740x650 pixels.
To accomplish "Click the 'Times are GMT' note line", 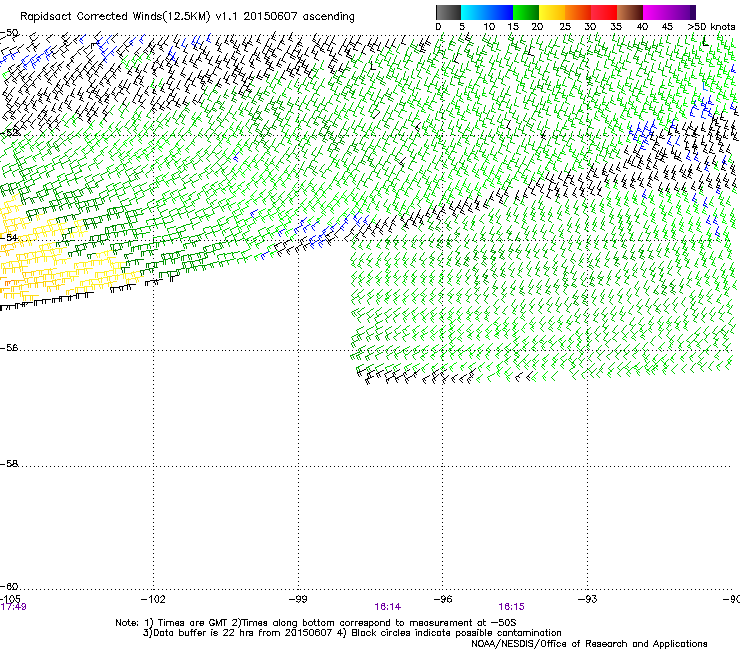I will click(x=316, y=623).
